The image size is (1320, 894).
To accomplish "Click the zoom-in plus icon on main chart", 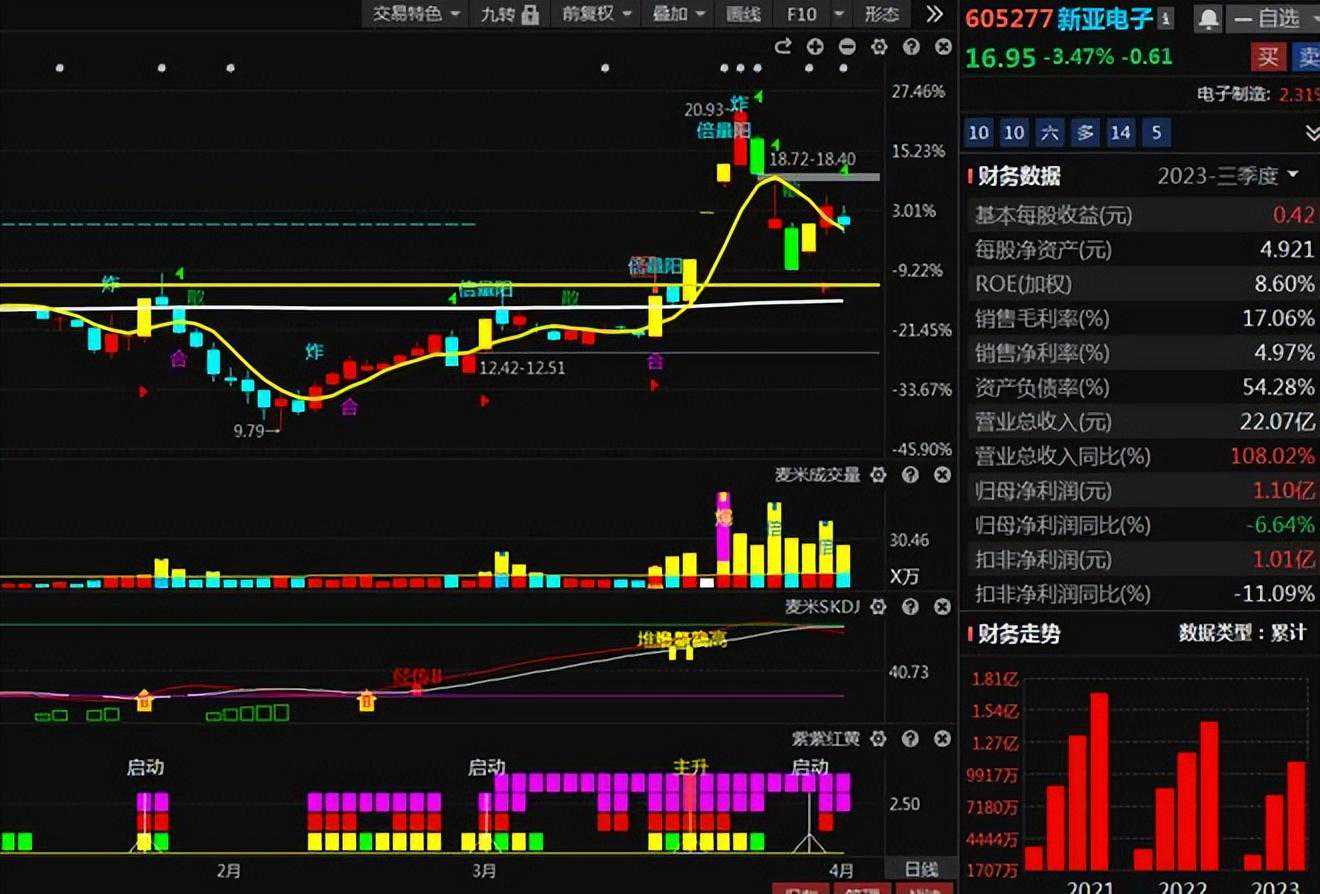I will point(815,47).
